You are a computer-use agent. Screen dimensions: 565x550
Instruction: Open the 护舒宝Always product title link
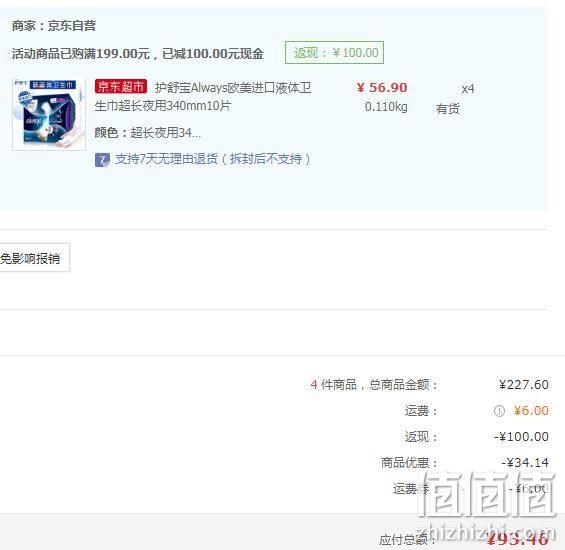coord(203,97)
